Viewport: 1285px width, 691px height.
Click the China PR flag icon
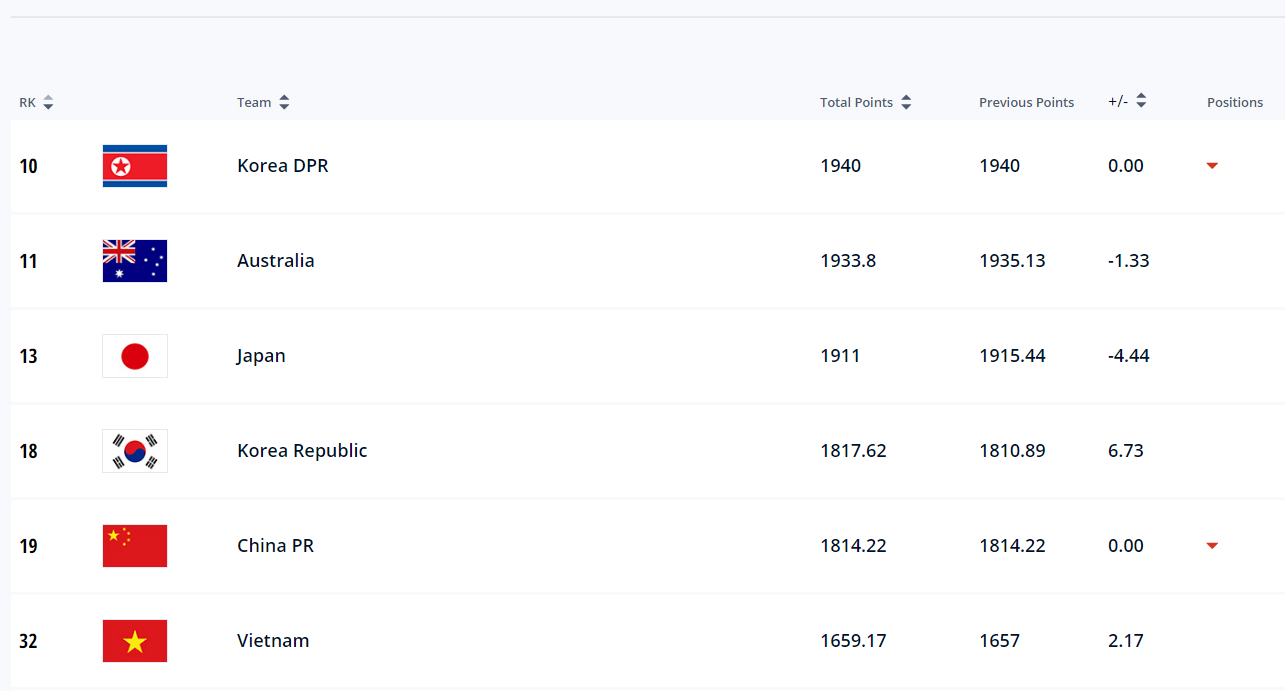click(135, 546)
